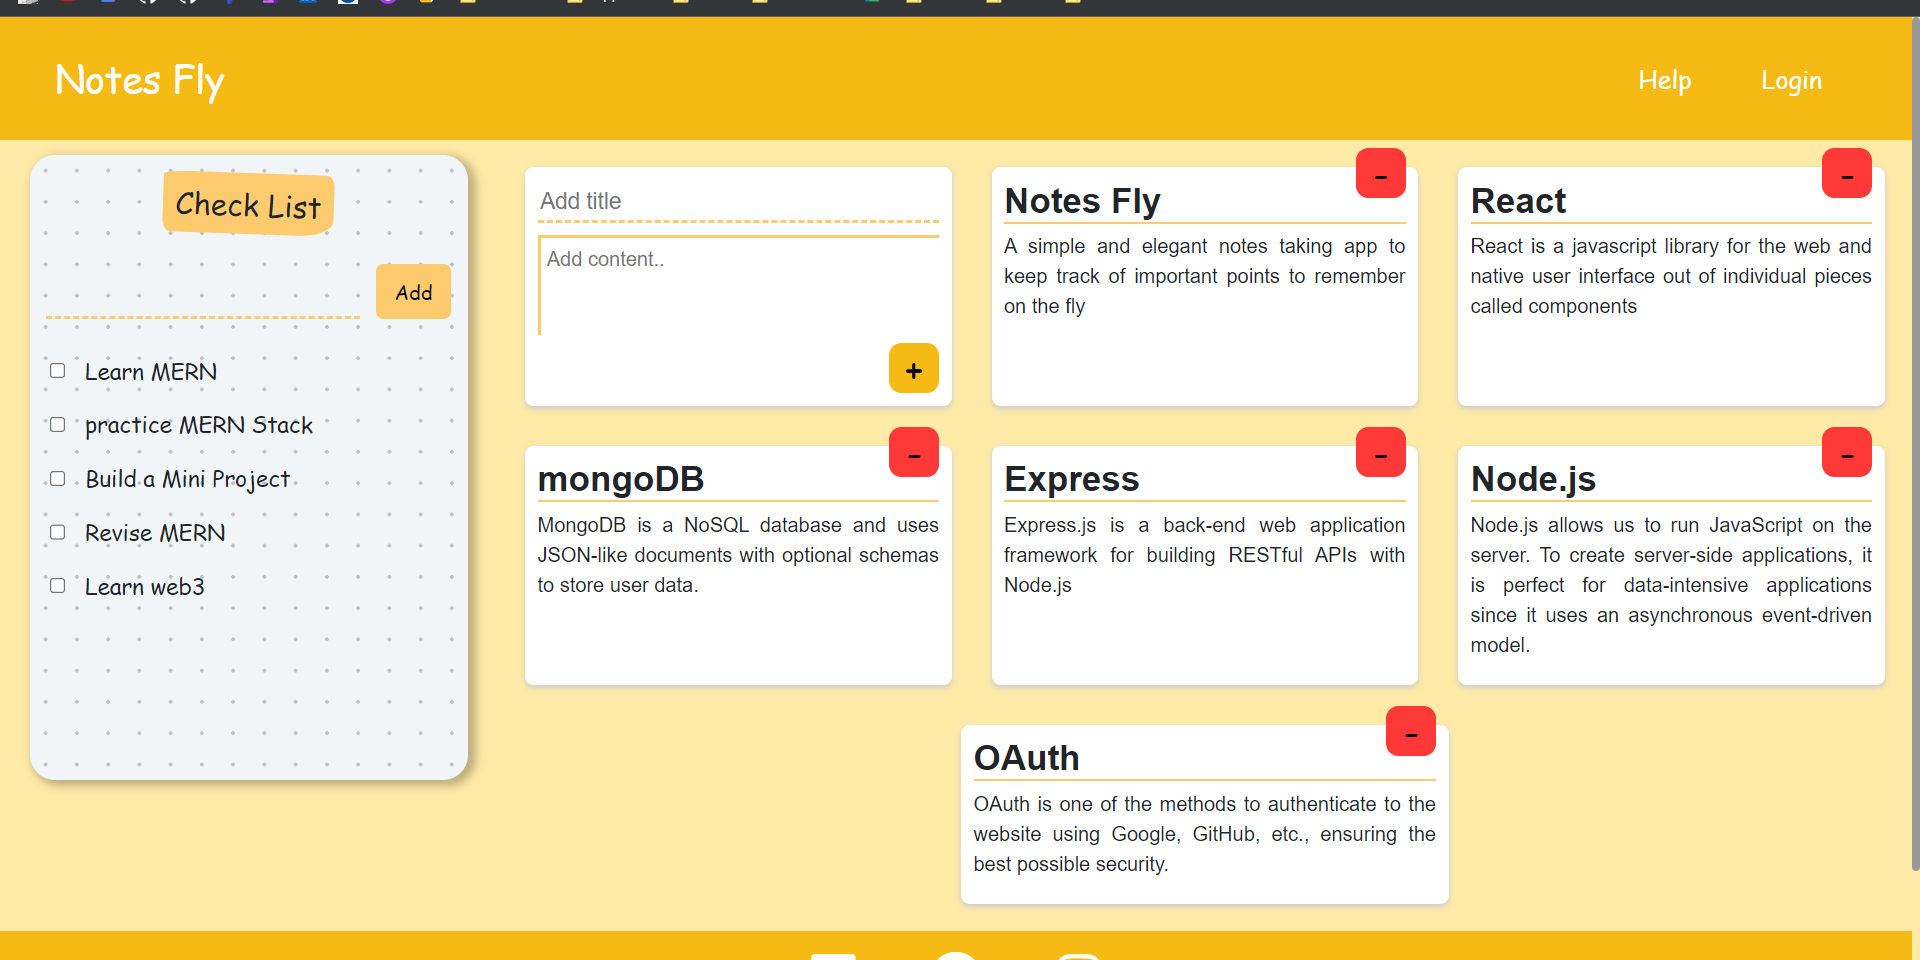The image size is (1920, 960).
Task: Click the React note description text
Action: 1670,276
